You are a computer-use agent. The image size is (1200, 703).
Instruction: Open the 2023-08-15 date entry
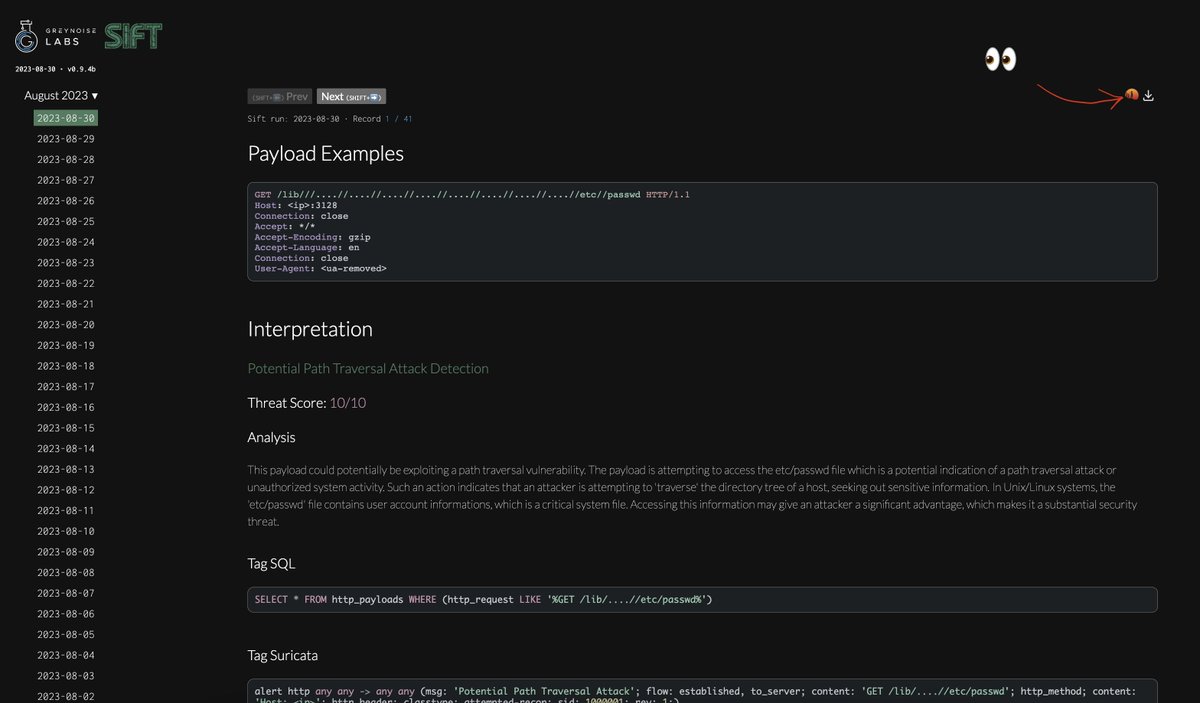click(66, 428)
